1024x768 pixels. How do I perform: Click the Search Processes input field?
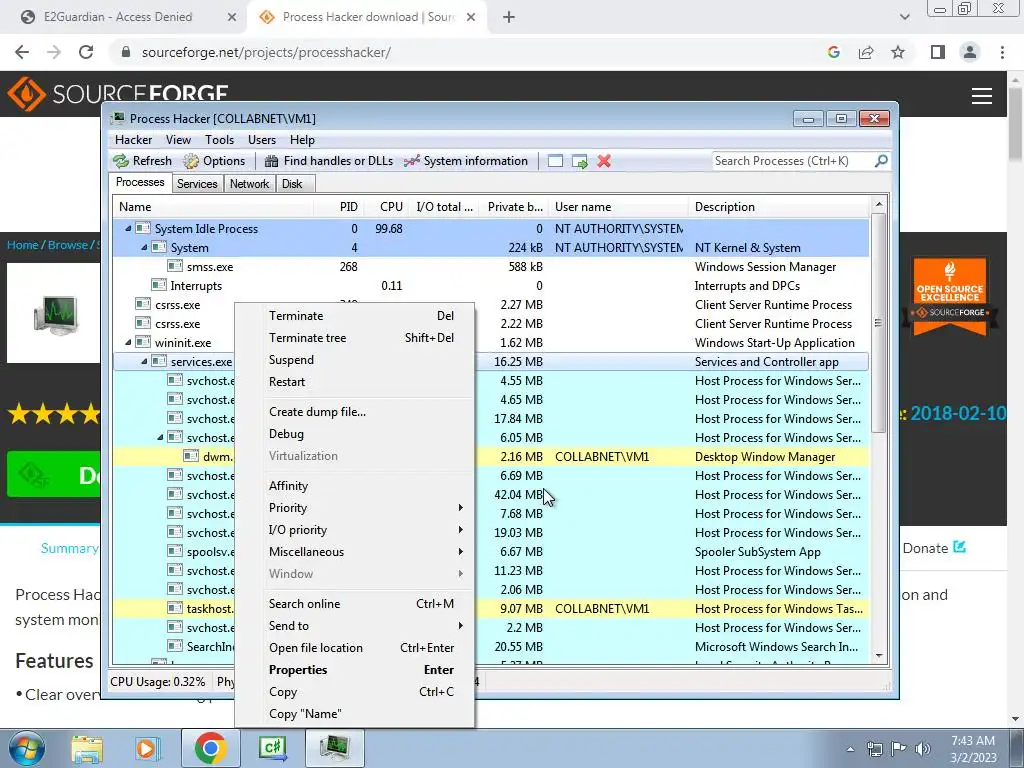[x=792, y=161]
